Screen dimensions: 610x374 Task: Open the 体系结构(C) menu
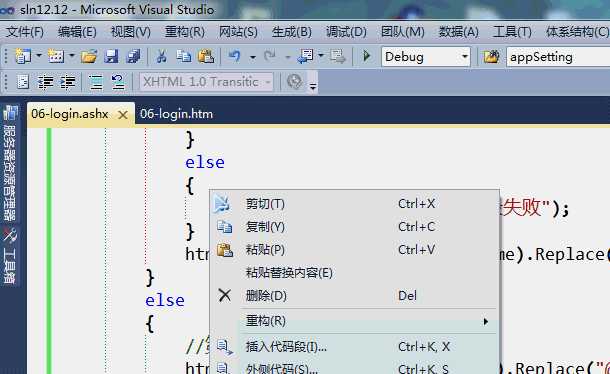577,32
